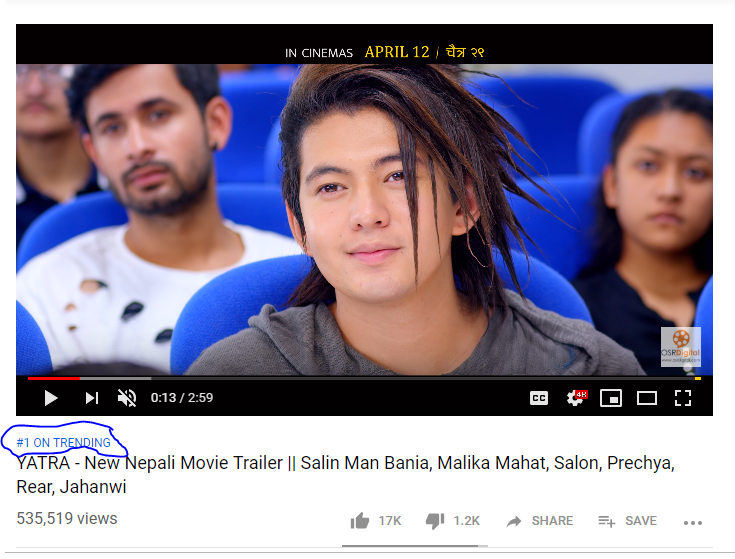735x559 pixels.
Task: Activate the miniplayer icon
Action: 611,398
